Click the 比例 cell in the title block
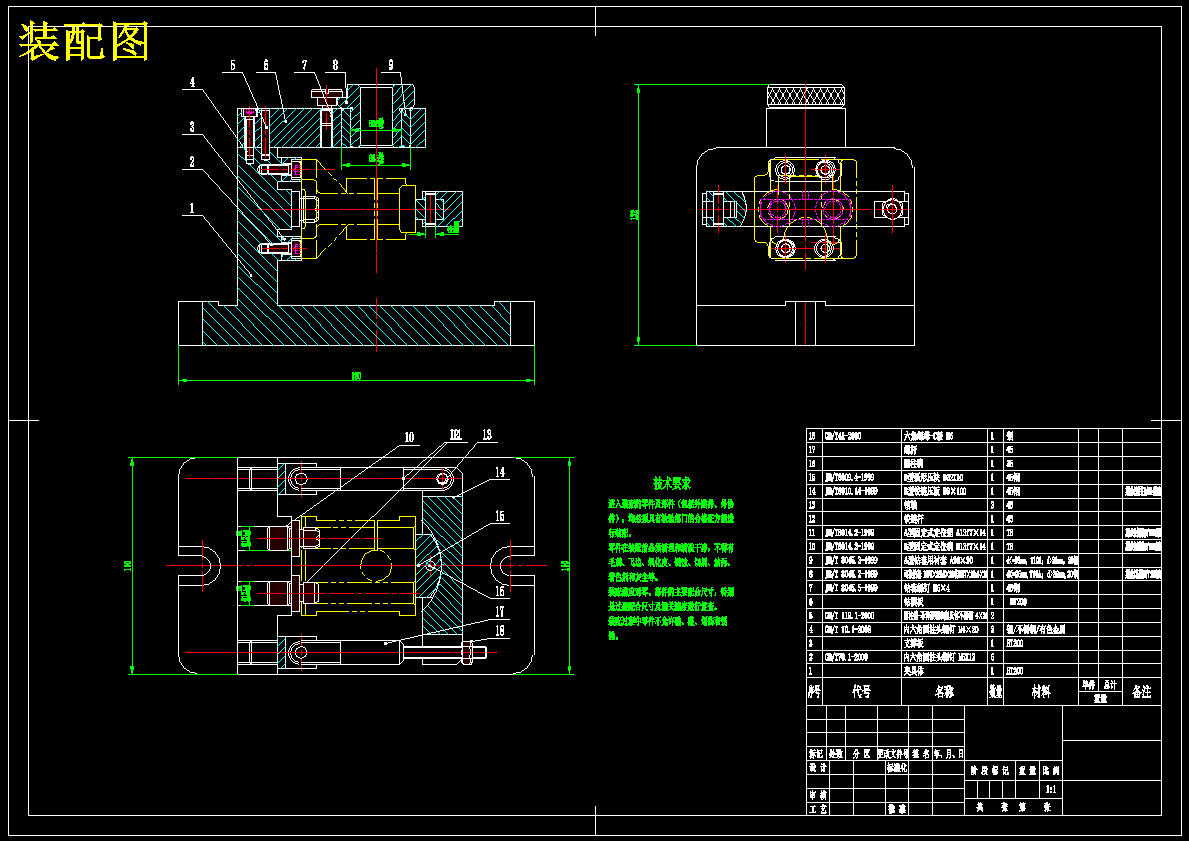The image size is (1189, 841). pos(1051,770)
